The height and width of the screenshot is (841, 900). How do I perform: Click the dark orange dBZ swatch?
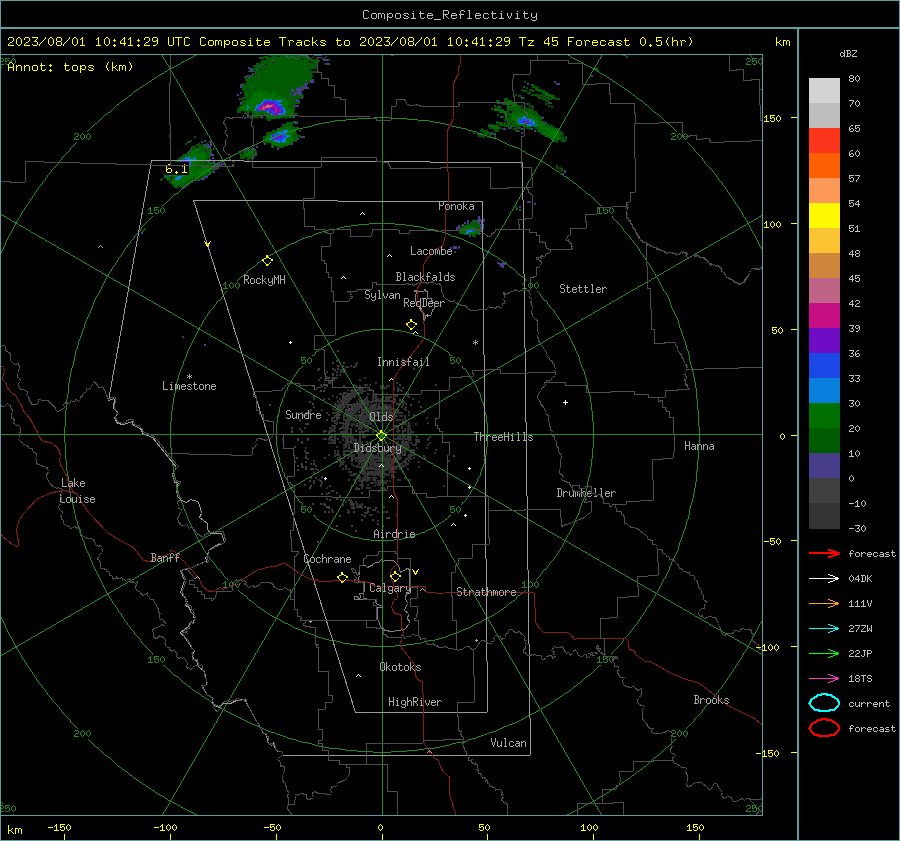(824, 165)
